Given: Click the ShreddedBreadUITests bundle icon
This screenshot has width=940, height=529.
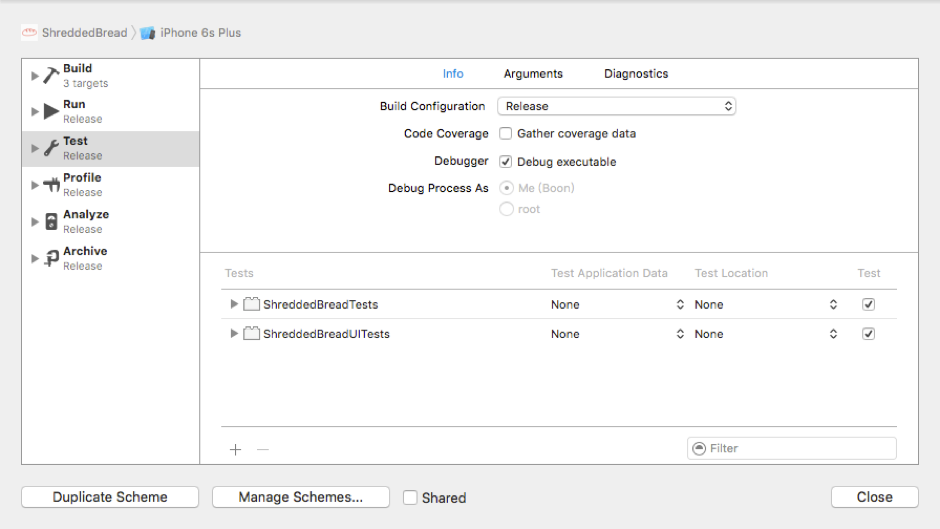Looking at the screenshot, I should 251,333.
